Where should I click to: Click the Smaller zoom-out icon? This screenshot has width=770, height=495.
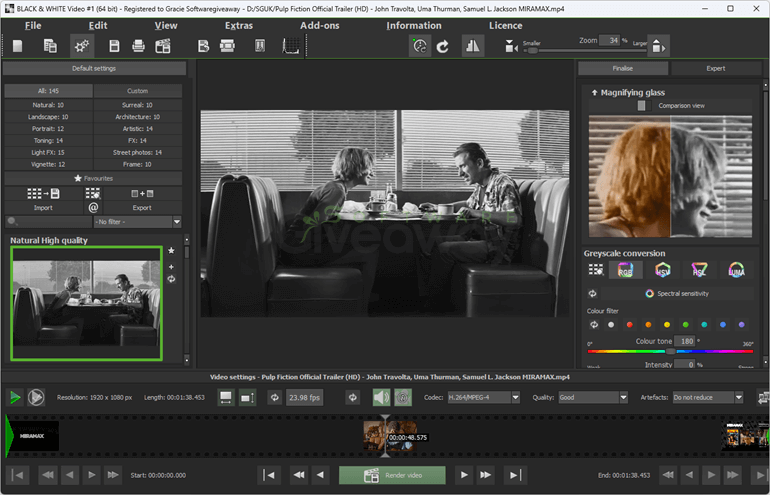coord(511,47)
